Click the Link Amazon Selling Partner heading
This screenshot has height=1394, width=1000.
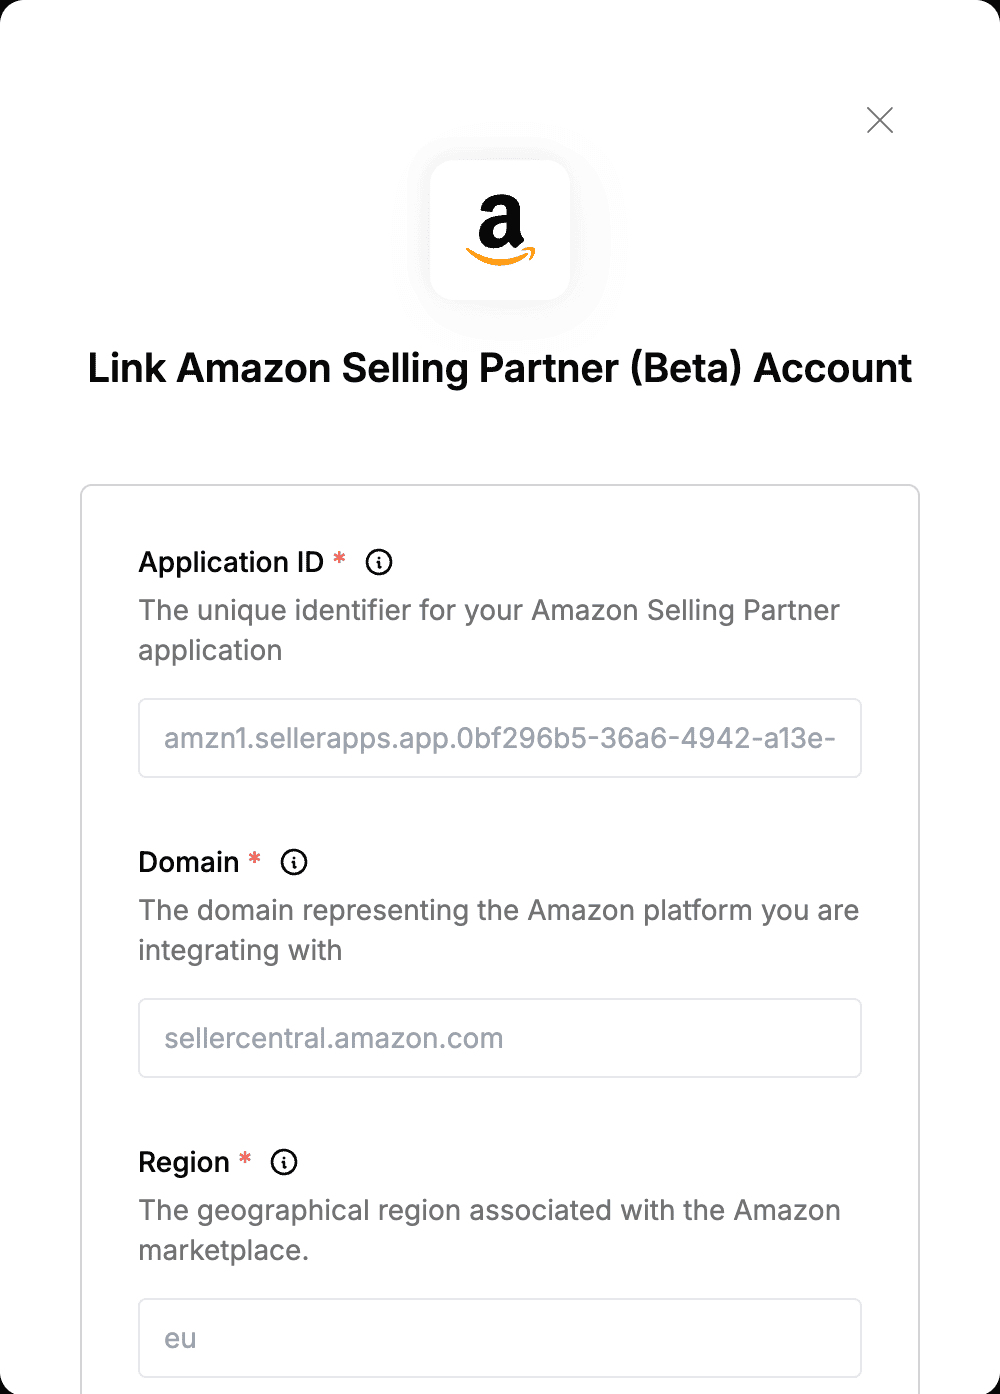pyautogui.click(x=500, y=368)
